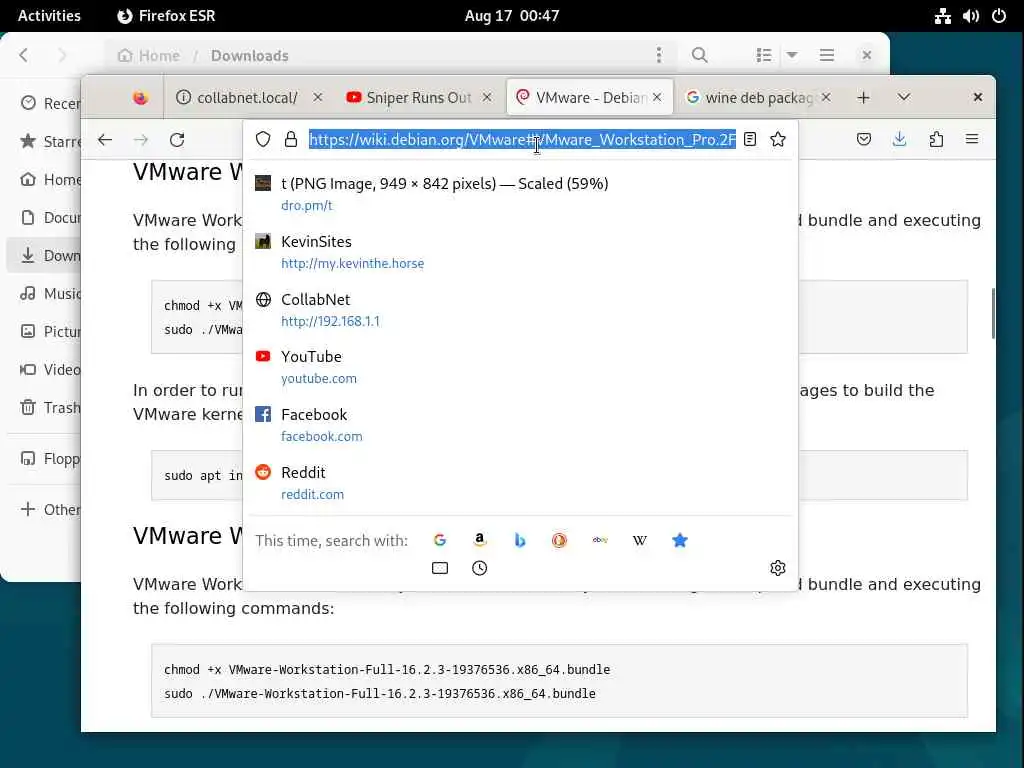Open the power icon in the top bar

coord(999,16)
